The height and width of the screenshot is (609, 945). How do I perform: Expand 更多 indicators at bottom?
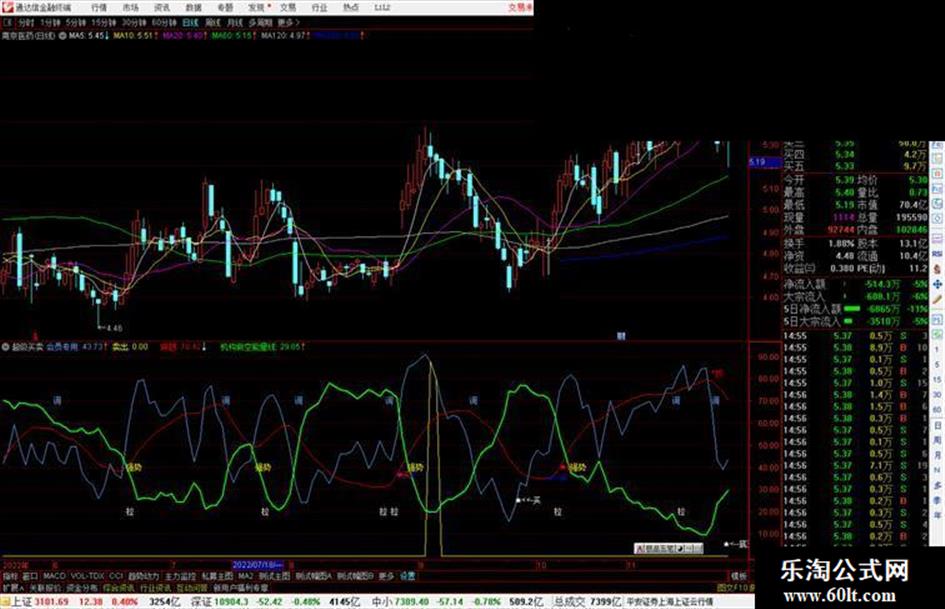point(386,576)
